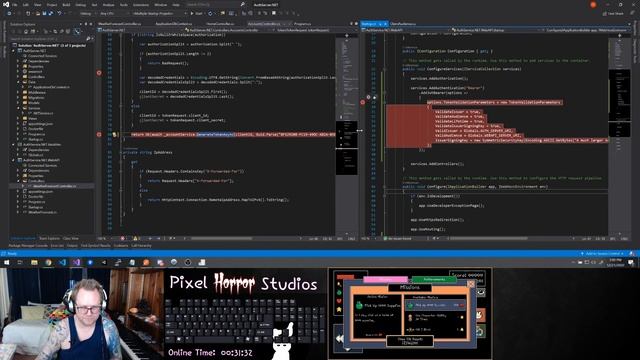Viewport: 640px width, 360px height.
Task: Click the Start debugging button
Action: (x=196, y=13)
